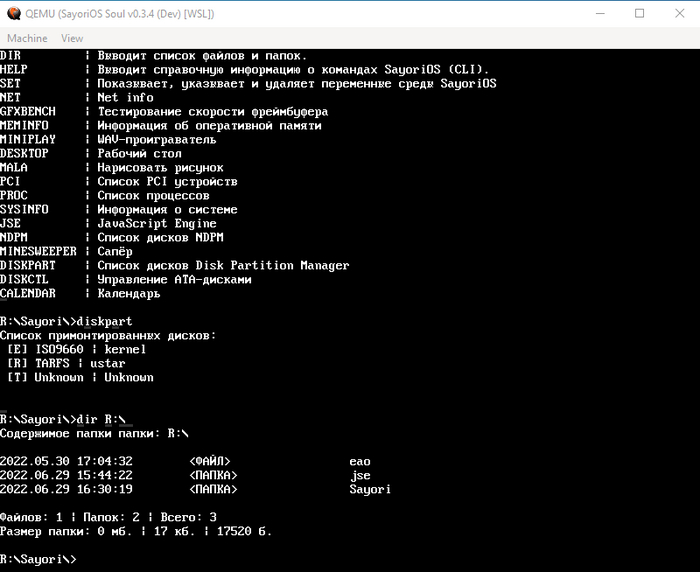Click the jse folder name in listing

click(x=360, y=476)
